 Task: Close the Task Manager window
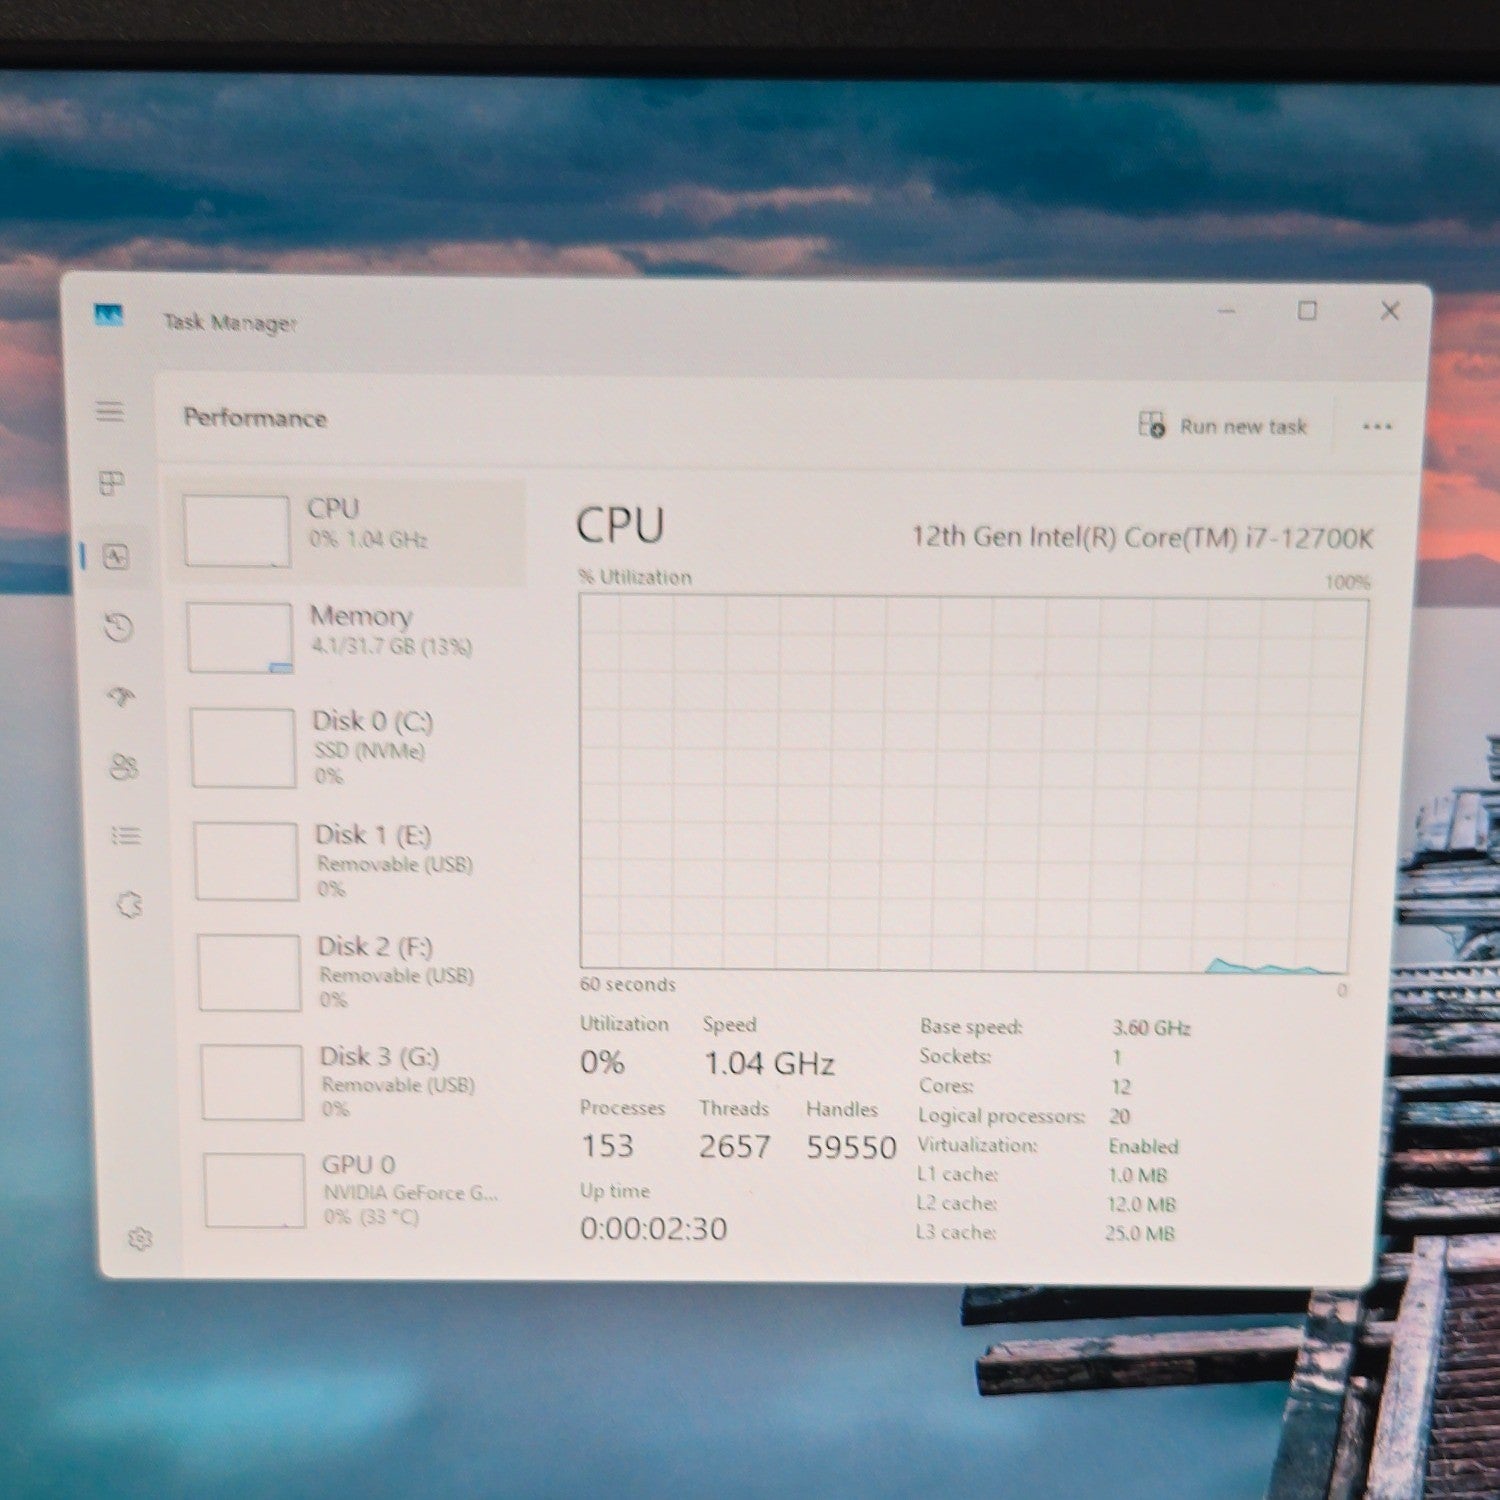[1390, 311]
